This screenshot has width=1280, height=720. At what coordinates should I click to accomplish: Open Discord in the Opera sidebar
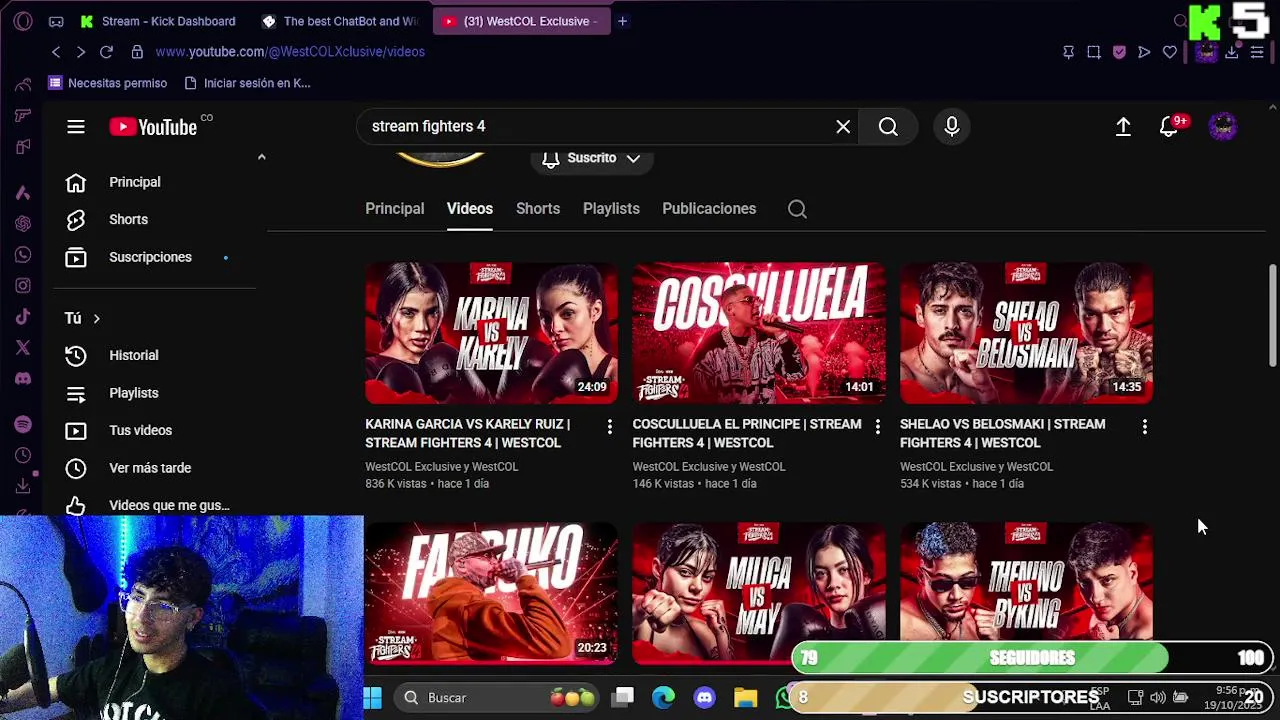click(23, 379)
